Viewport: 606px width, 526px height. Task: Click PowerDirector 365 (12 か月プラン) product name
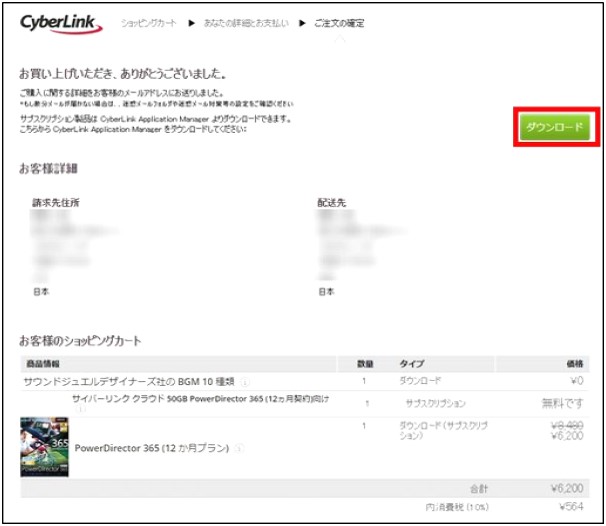click(152, 448)
